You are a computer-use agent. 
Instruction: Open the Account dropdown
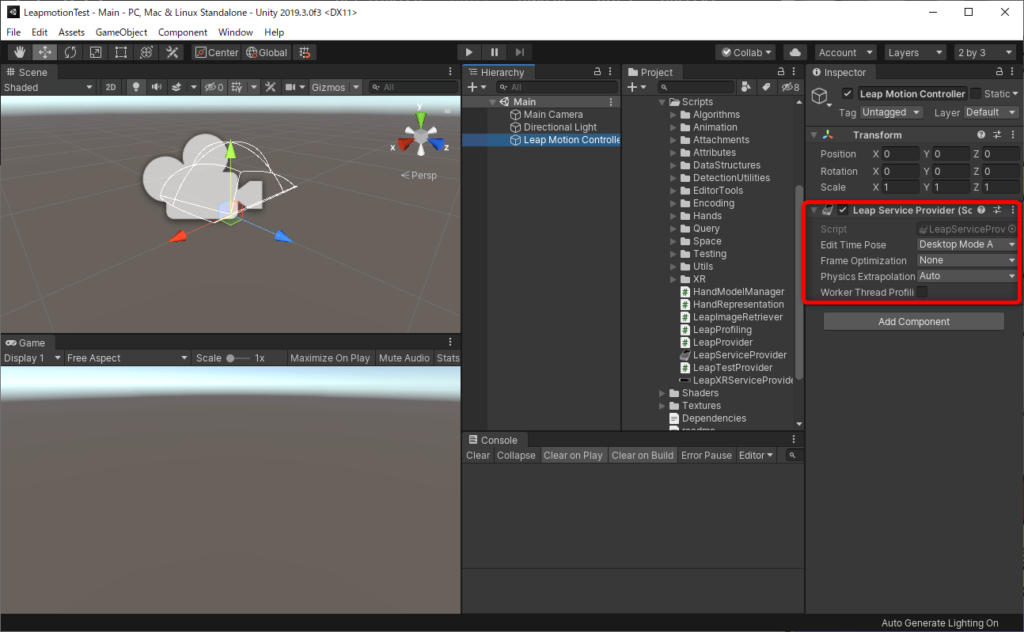[845, 52]
